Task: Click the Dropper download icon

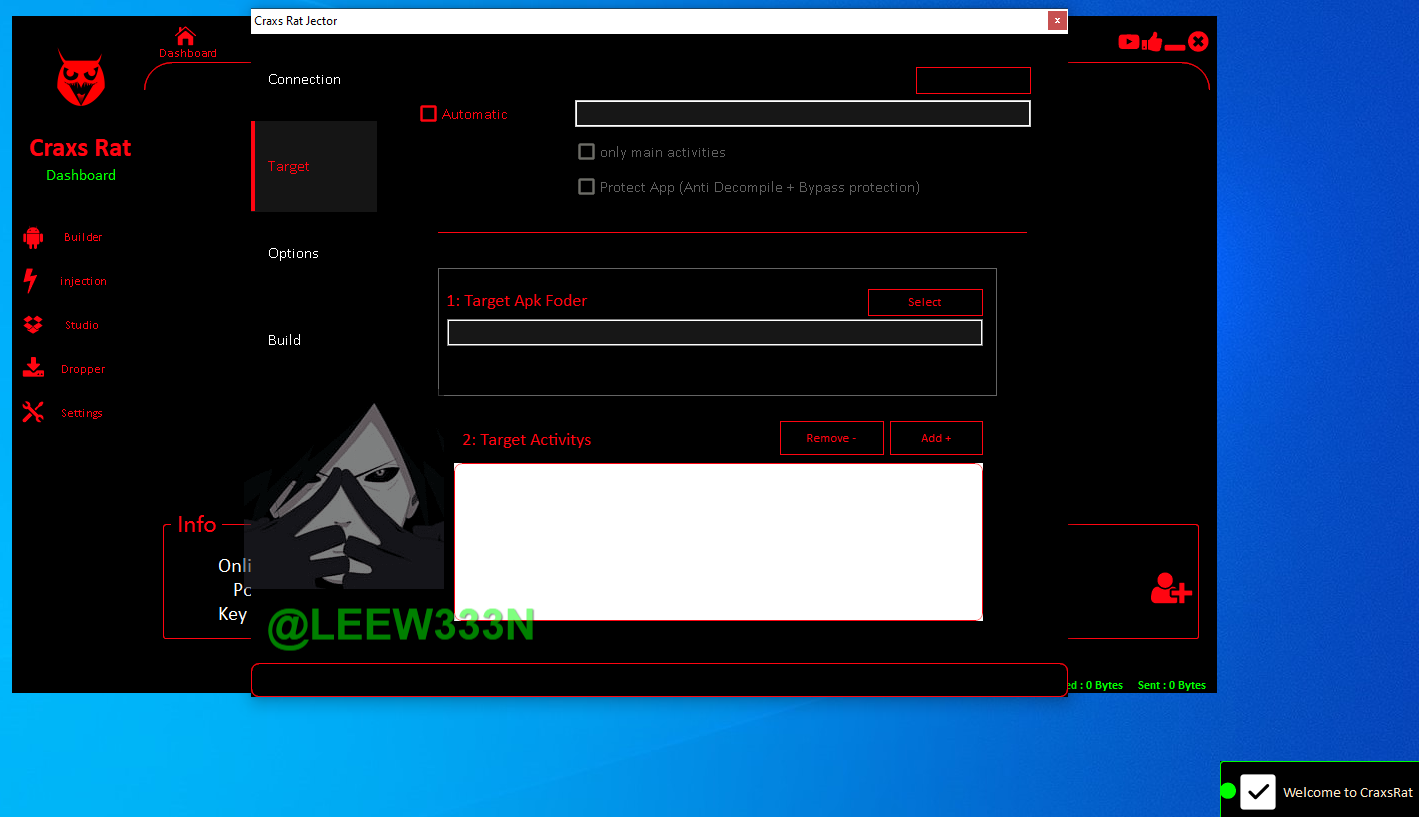Action: pyautogui.click(x=33, y=369)
